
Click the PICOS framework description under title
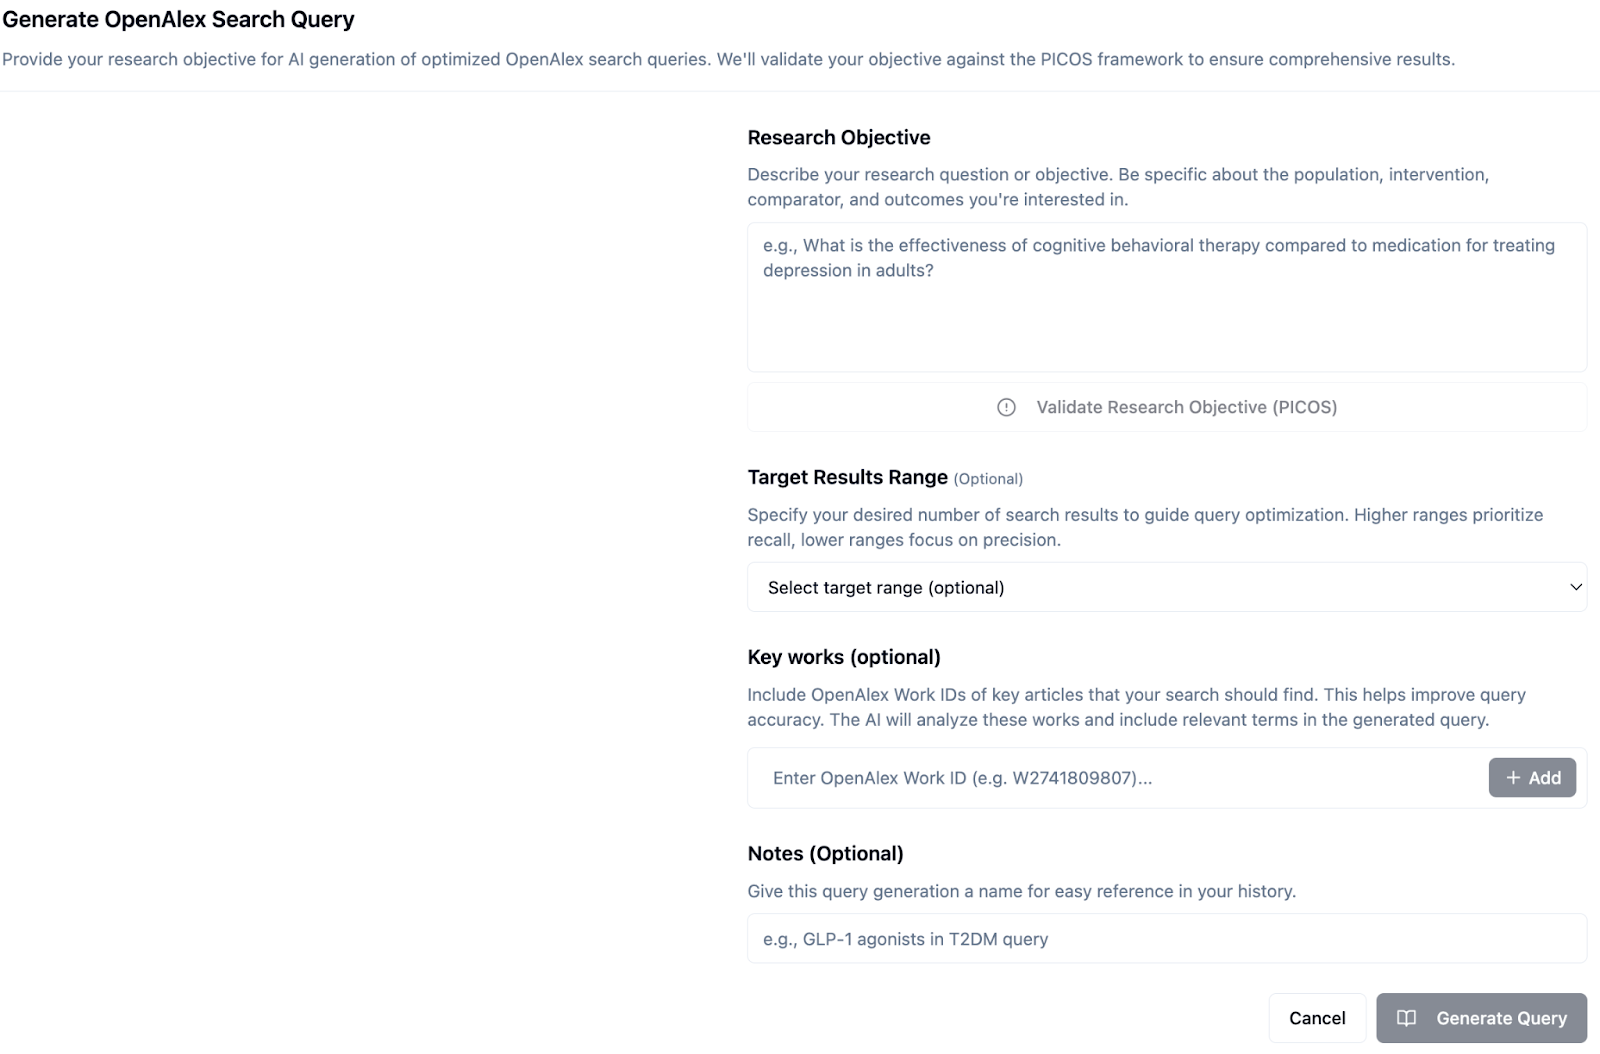tap(728, 59)
